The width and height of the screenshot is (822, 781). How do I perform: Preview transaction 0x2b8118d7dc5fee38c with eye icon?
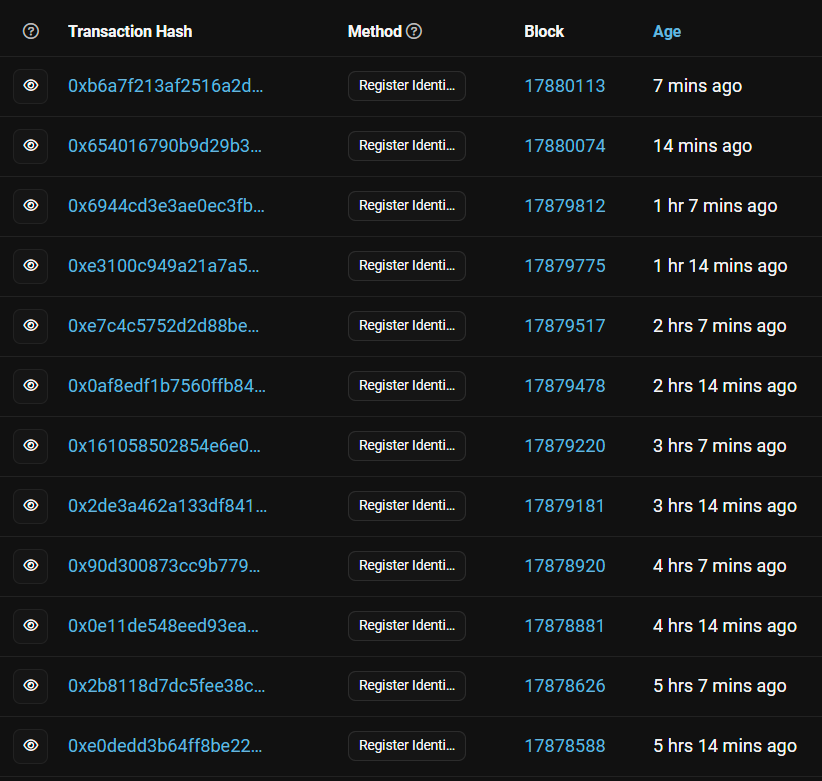pyautogui.click(x=30, y=686)
